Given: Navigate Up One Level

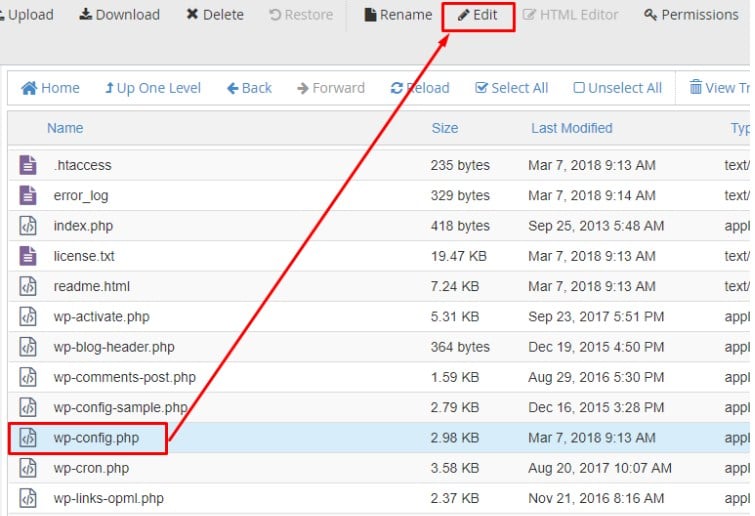Looking at the screenshot, I should tap(153, 88).
